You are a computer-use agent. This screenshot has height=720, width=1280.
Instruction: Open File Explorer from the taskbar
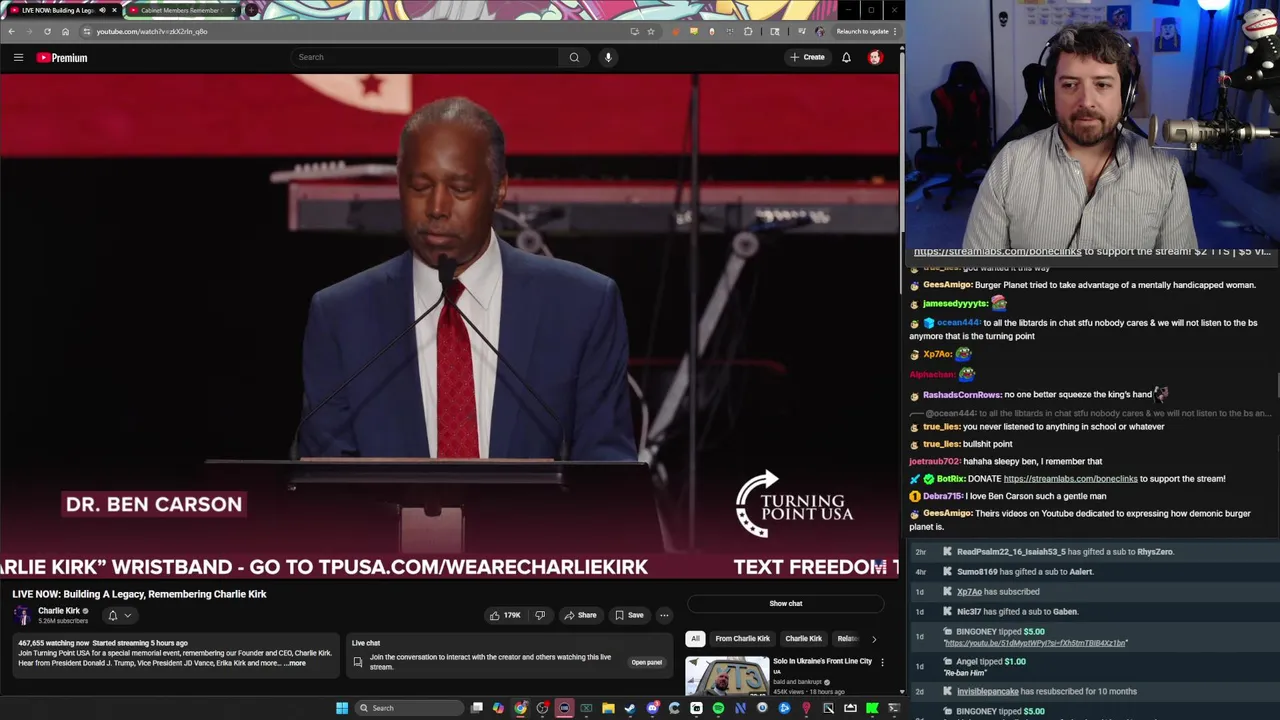click(608, 708)
